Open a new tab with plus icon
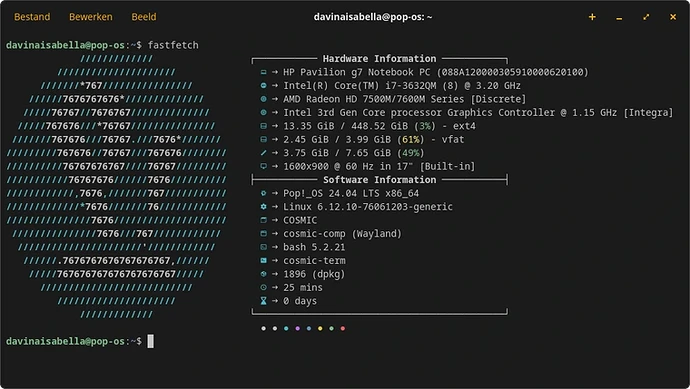This screenshot has height=389, width=690. (x=592, y=17)
